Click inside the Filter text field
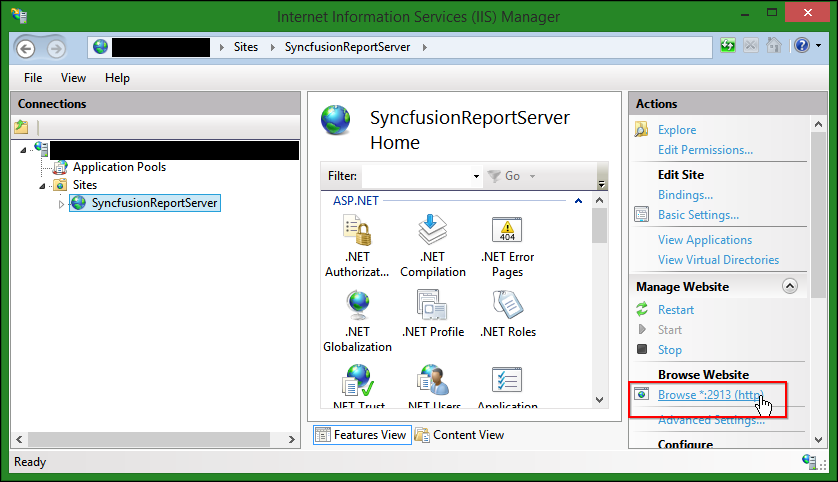The height and width of the screenshot is (482, 838). [416, 176]
